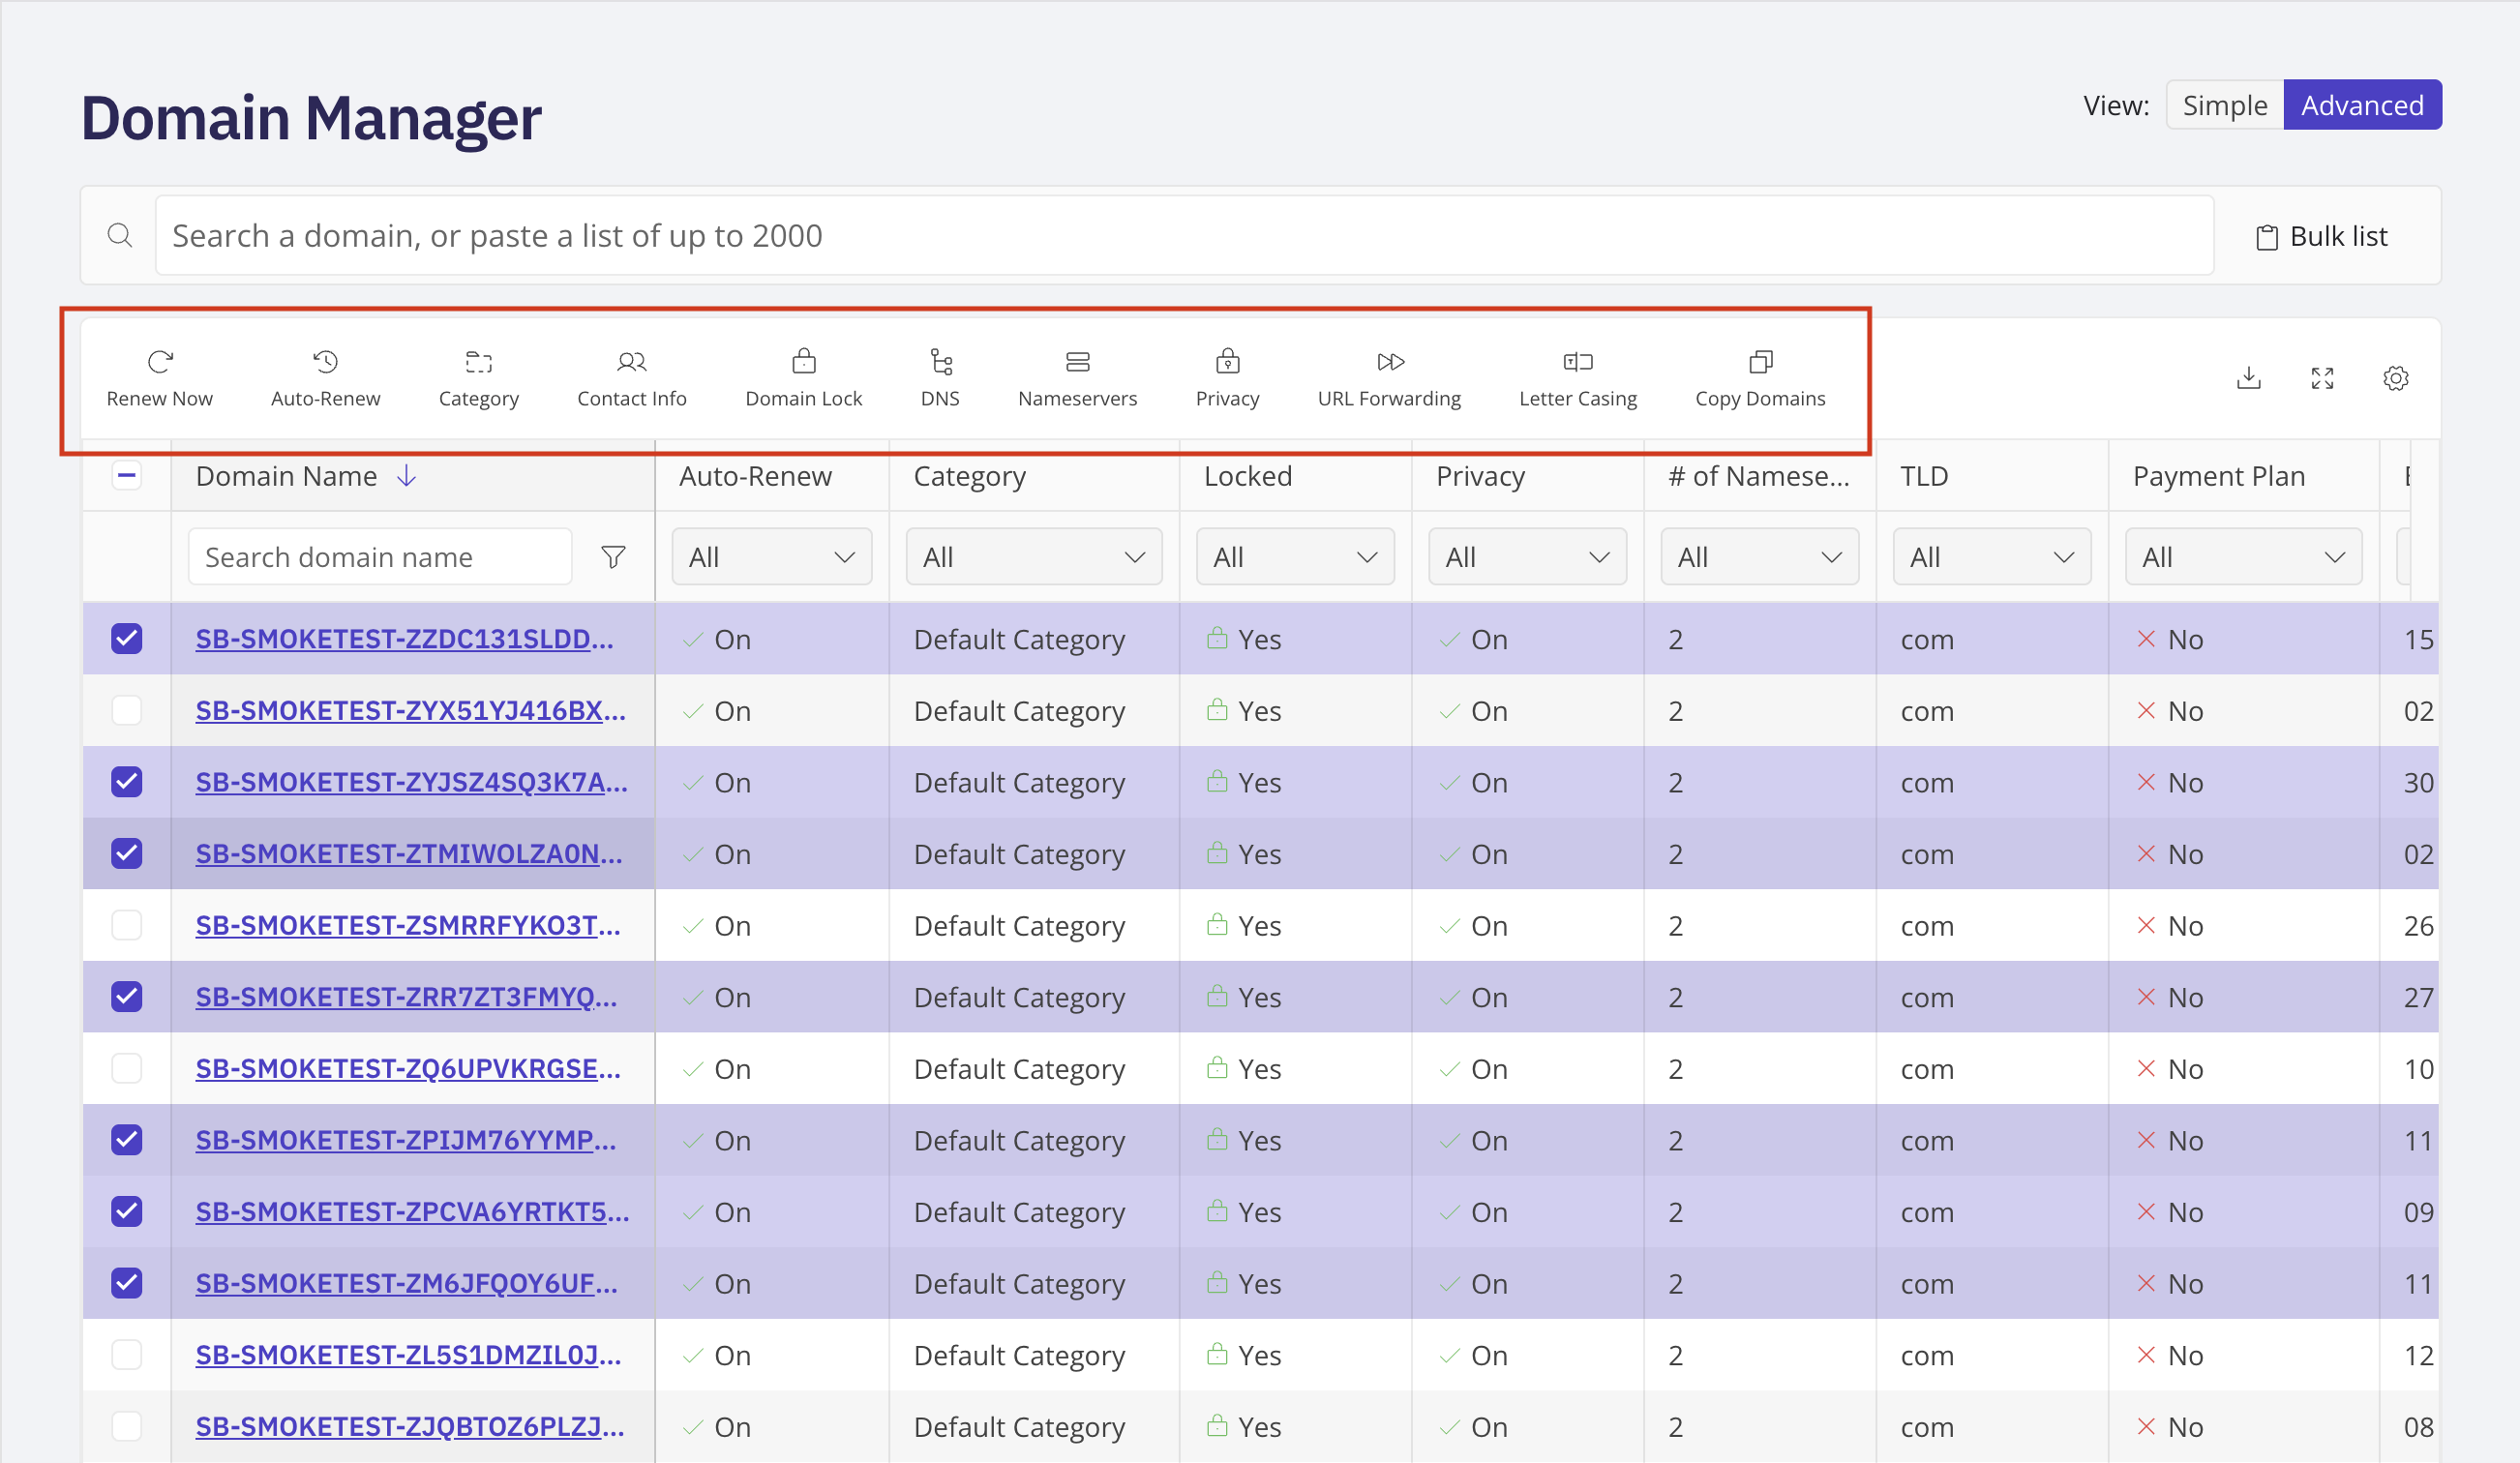
Task: Click the download/export icon
Action: [x=2249, y=378]
